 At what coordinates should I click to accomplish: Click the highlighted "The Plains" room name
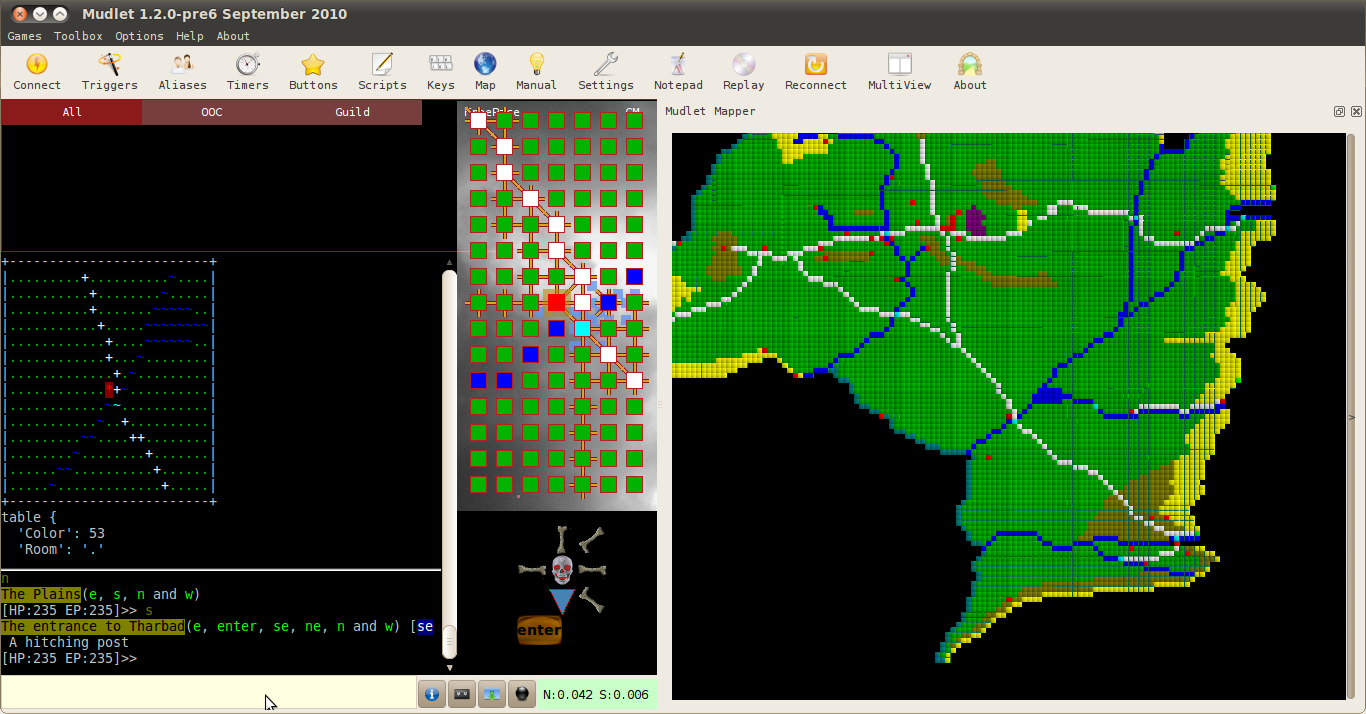pos(41,594)
